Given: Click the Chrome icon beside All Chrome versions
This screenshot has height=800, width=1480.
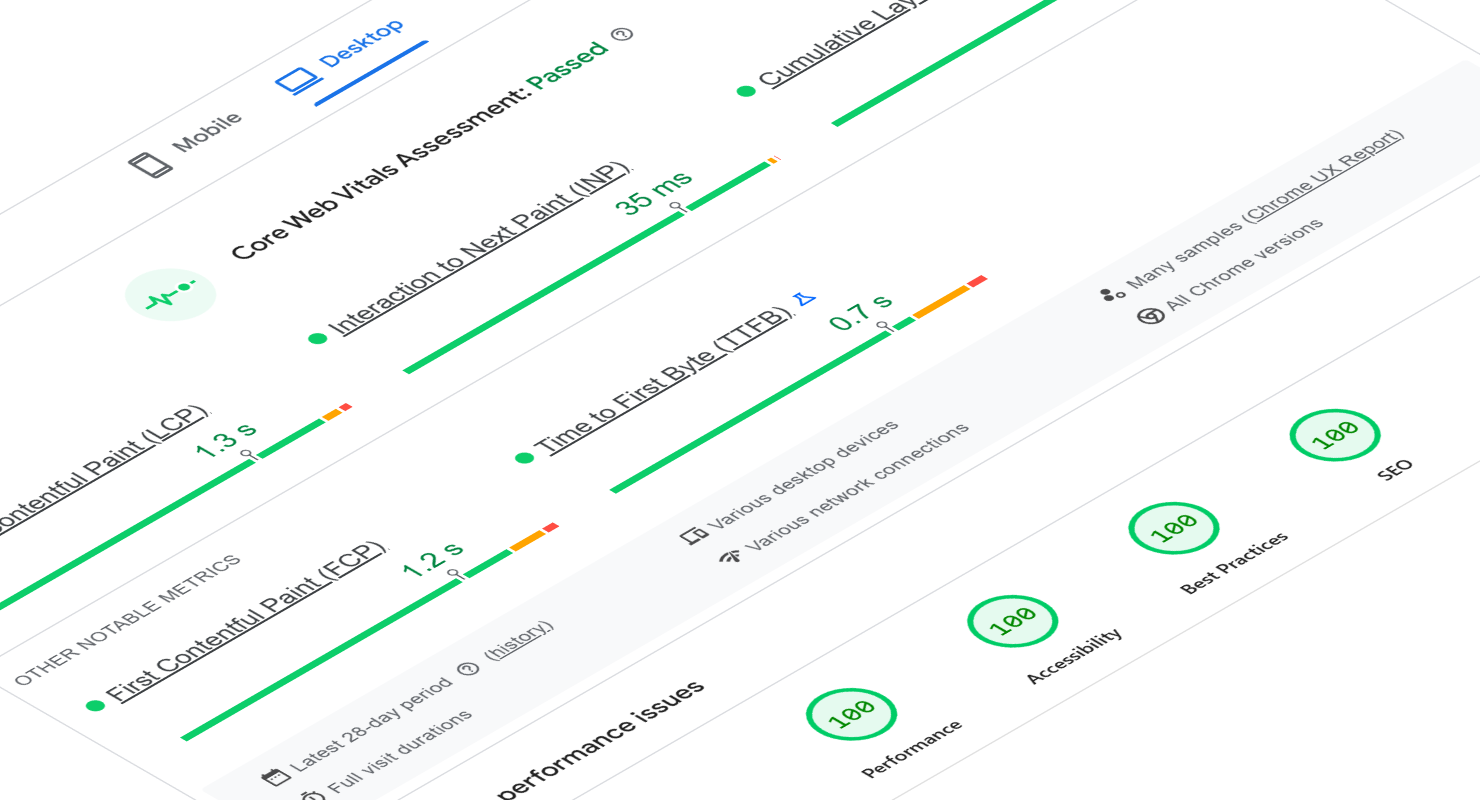Looking at the screenshot, I should [1150, 315].
